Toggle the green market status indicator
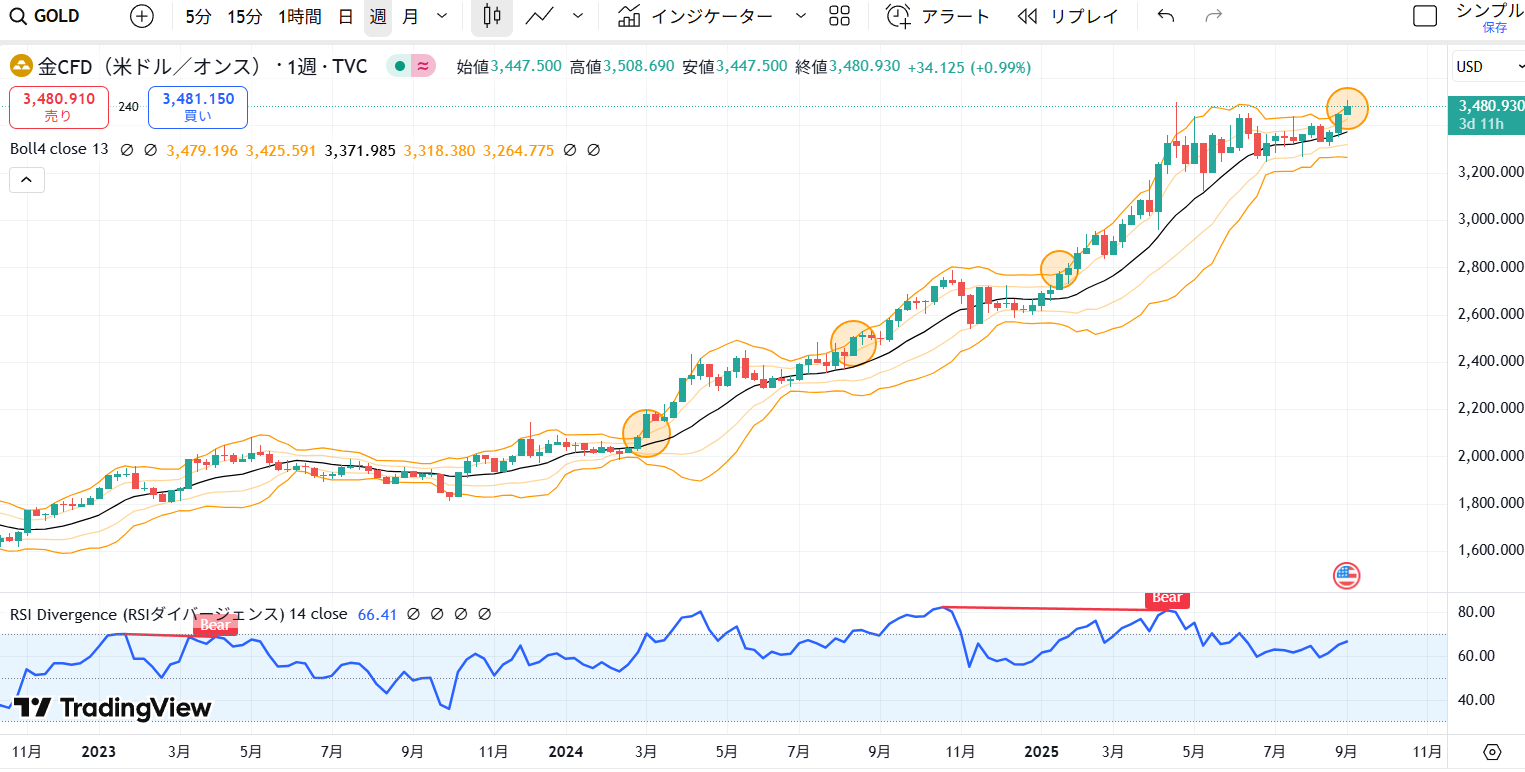 coord(399,67)
